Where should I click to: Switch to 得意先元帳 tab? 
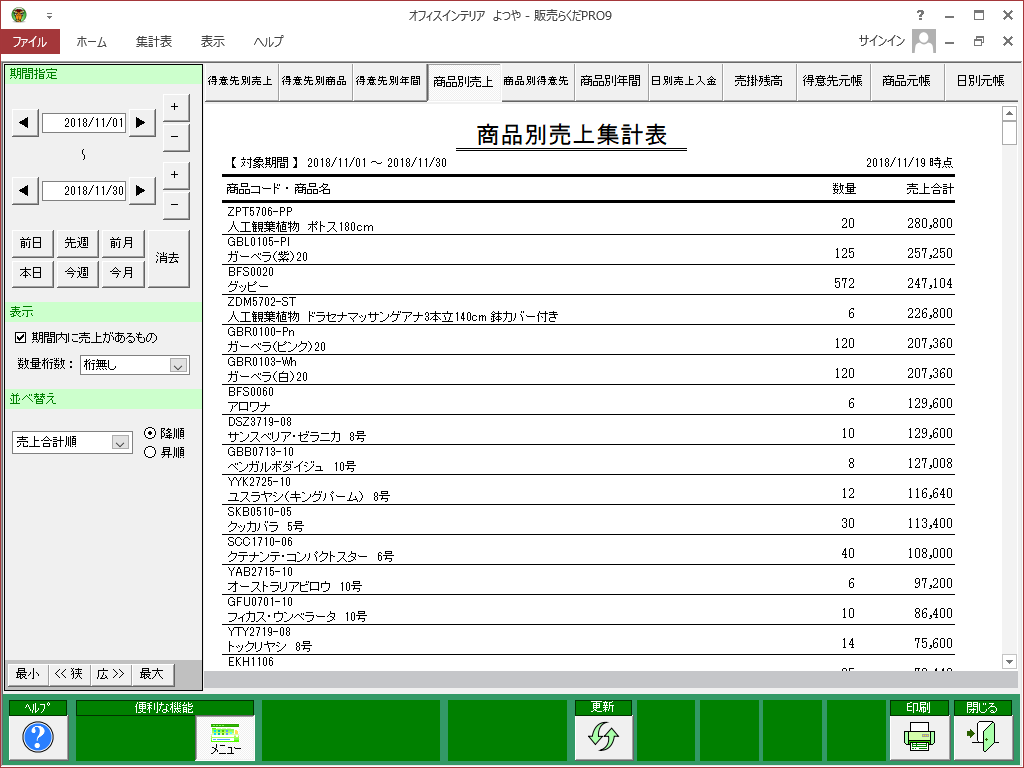tap(833, 82)
